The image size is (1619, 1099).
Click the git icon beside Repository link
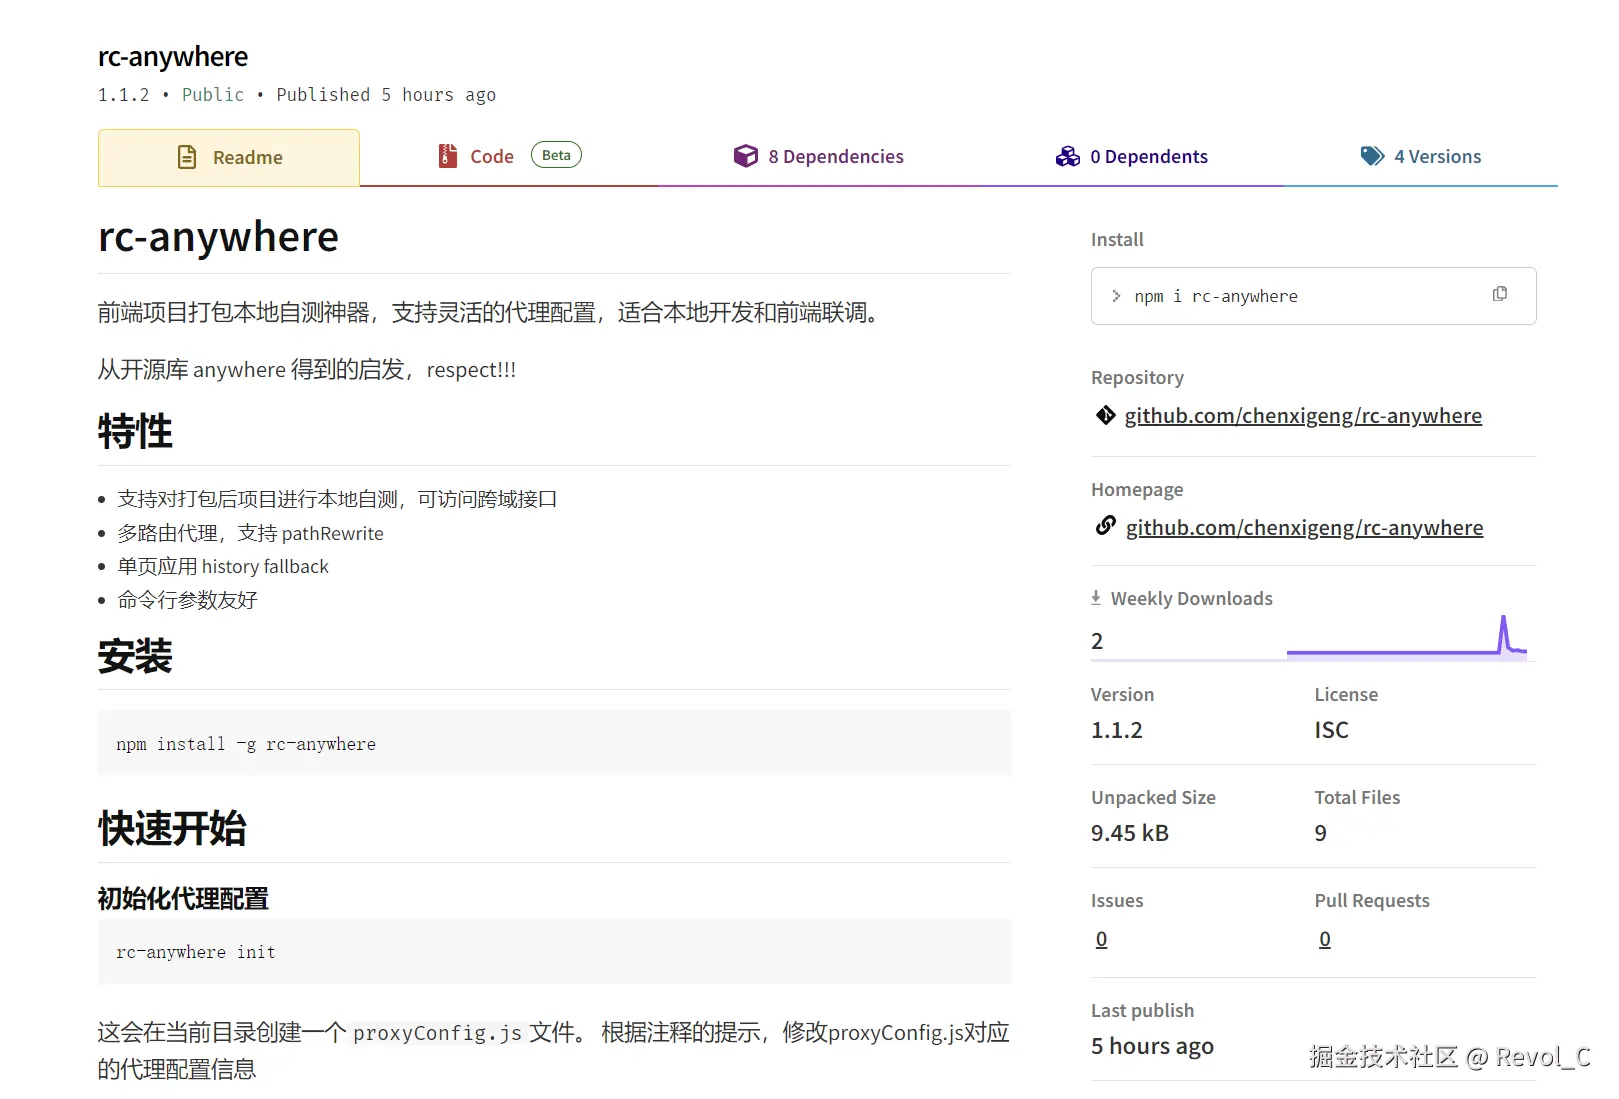1105,415
